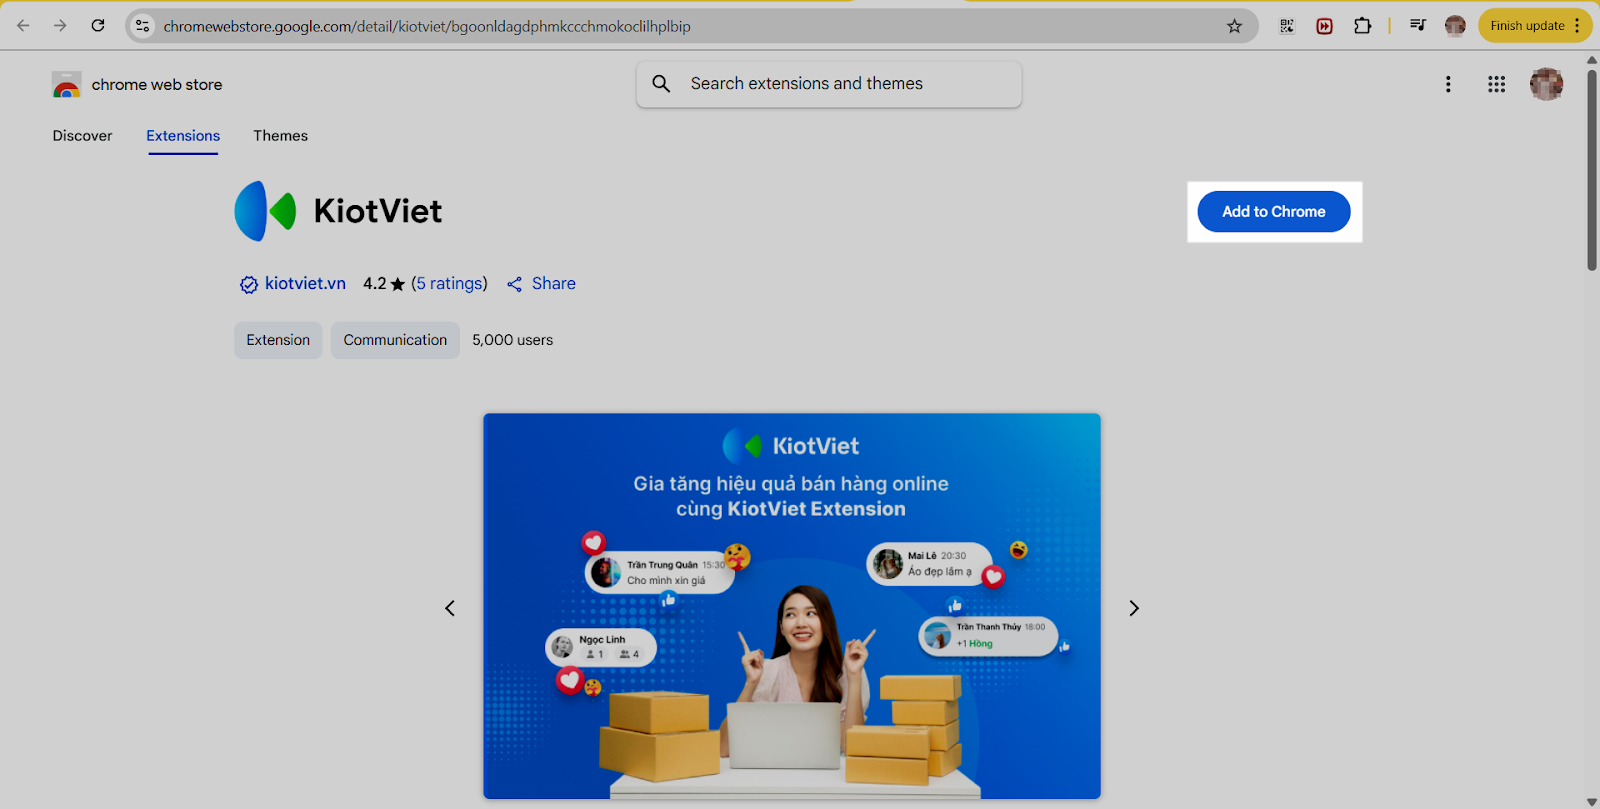Go forward to the next page
The height and width of the screenshot is (809, 1600).
tap(60, 26)
